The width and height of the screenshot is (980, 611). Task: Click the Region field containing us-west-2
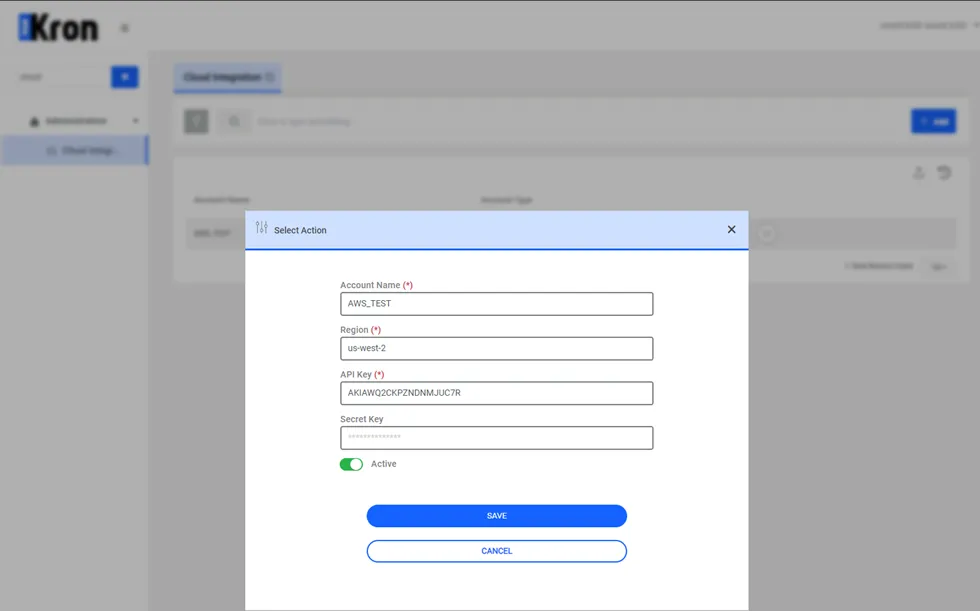click(x=496, y=349)
